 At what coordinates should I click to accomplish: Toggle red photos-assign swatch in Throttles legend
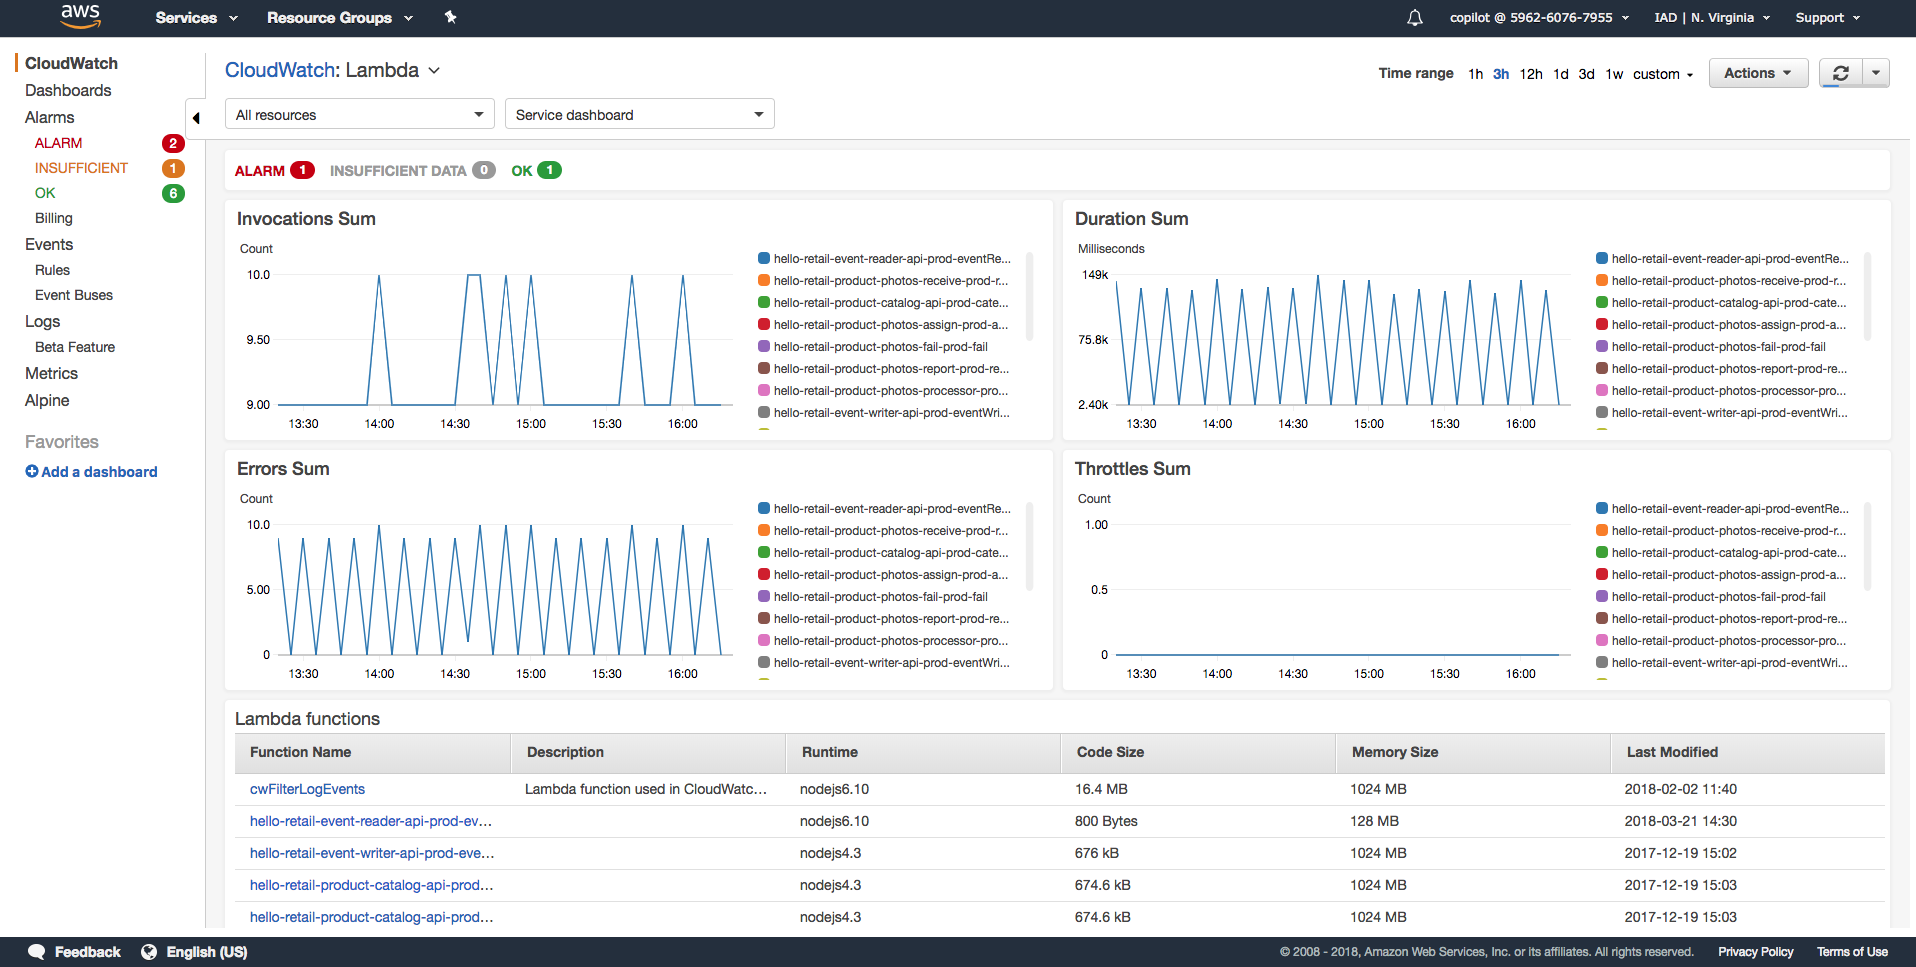(x=1602, y=574)
